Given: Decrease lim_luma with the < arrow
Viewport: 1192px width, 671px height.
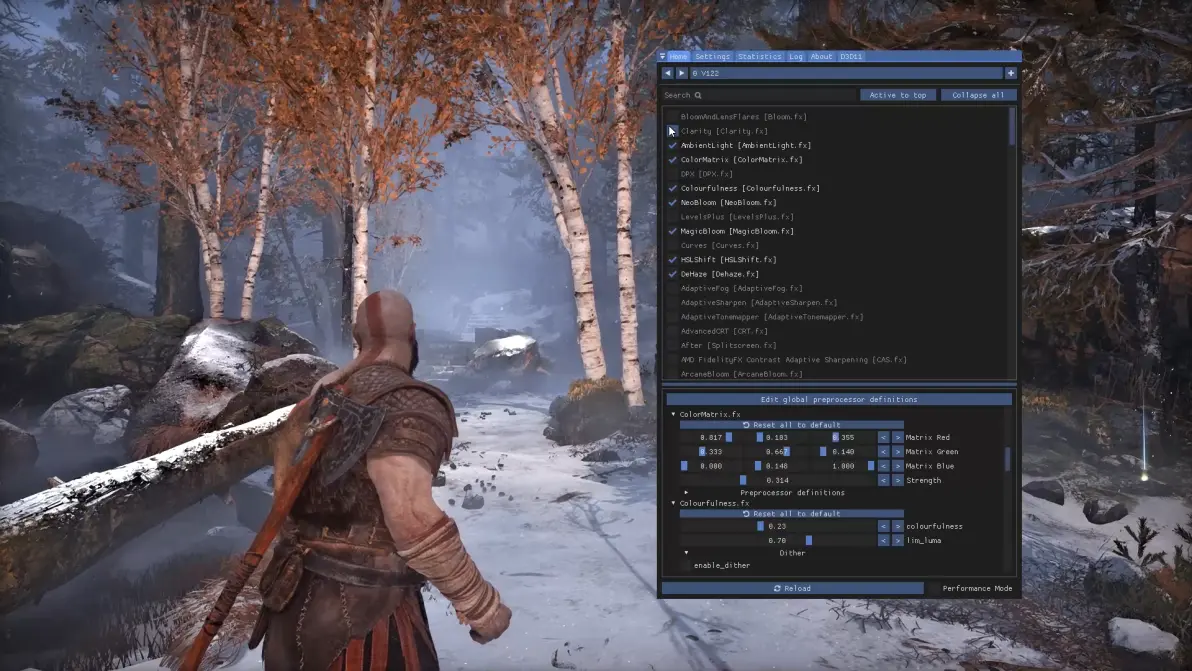Looking at the screenshot, I should click(883, 540).
